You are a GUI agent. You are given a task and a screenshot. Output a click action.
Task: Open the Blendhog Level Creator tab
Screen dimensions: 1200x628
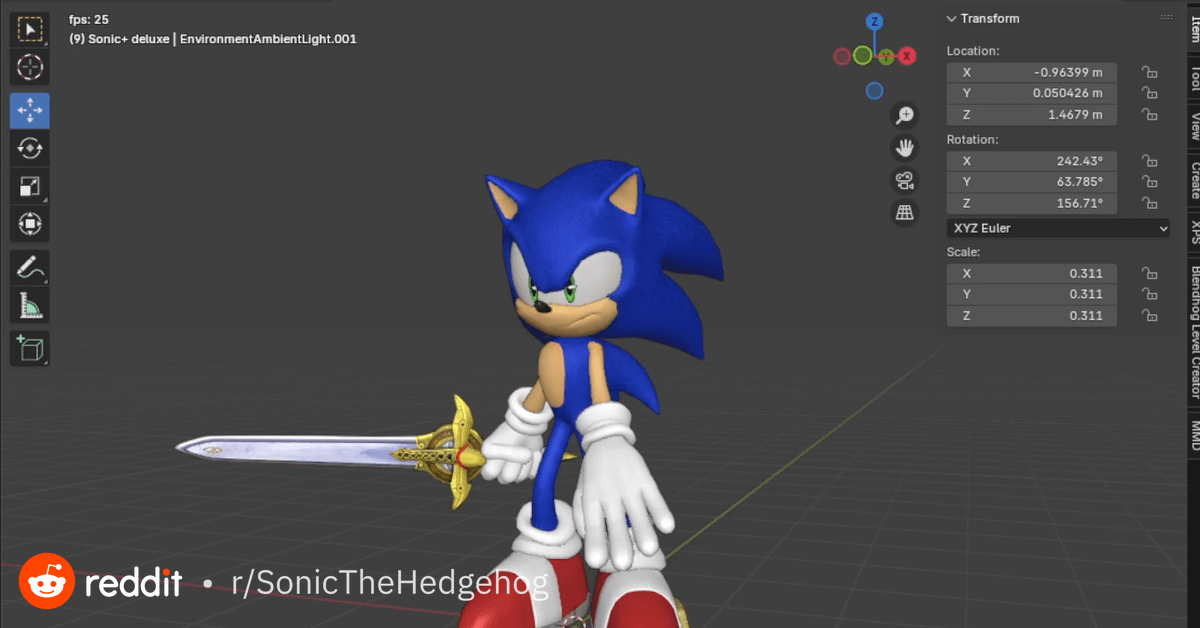pyautogui.click(x=1194, y=332)
